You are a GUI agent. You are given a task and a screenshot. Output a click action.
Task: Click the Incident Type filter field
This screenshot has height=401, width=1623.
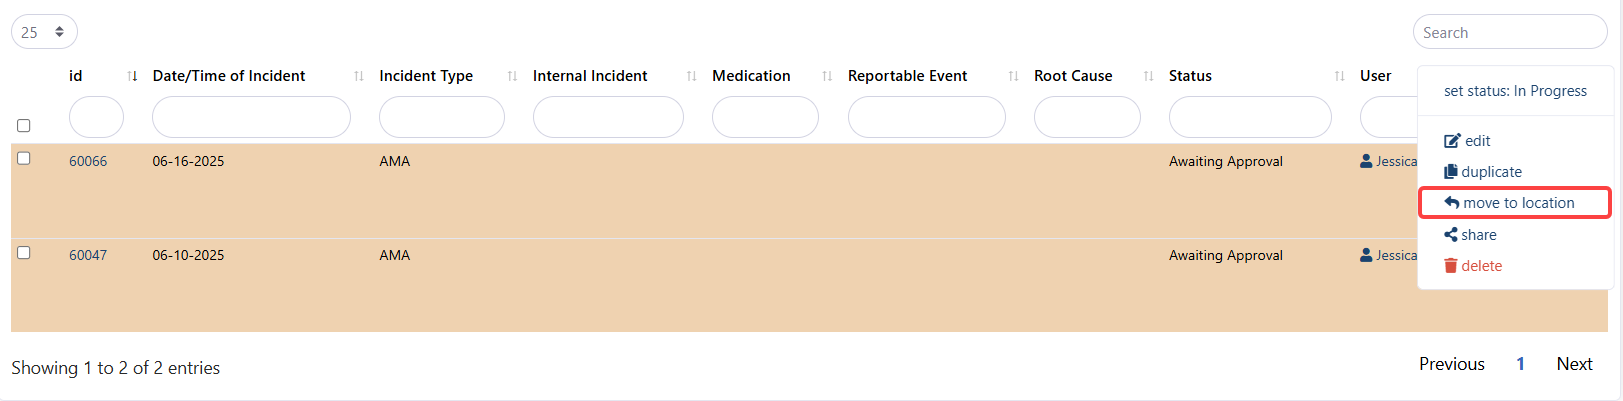click(441, 117)
